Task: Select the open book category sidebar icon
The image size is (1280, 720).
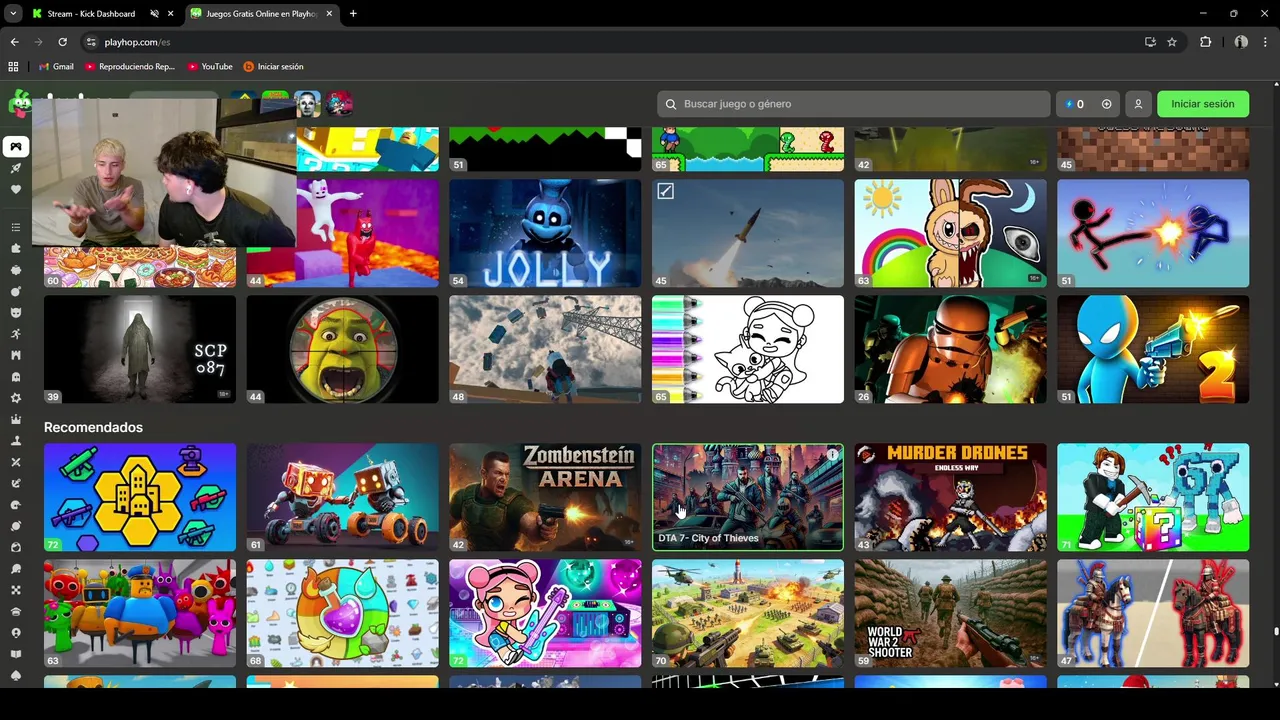Action: (x=15, y=654)
